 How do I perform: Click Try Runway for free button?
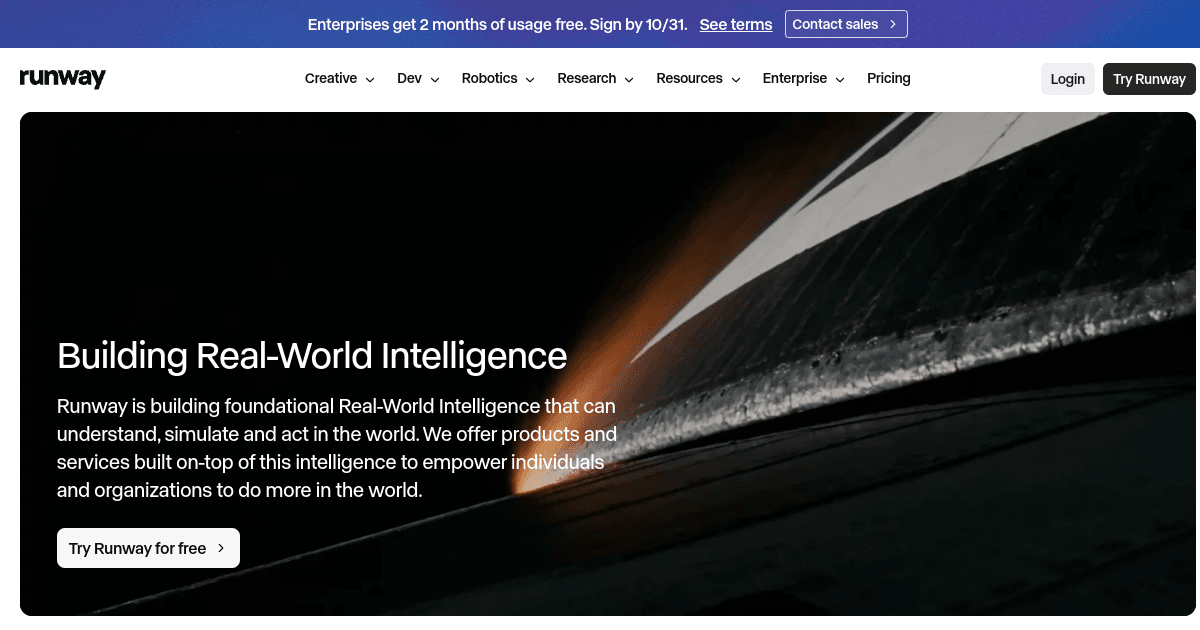tap(148, 548)
